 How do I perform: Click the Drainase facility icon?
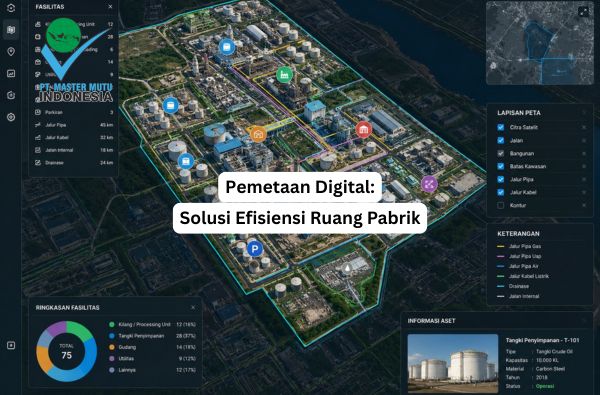tap(38, 163)
